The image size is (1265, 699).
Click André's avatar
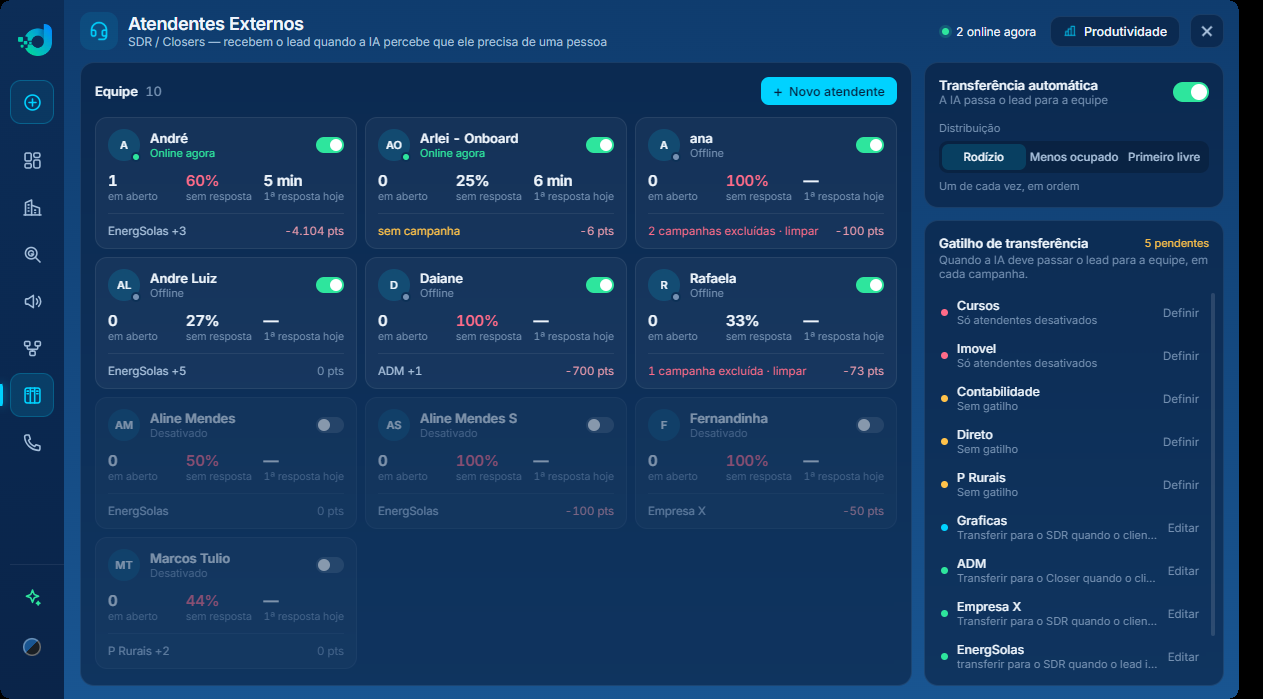124,145
